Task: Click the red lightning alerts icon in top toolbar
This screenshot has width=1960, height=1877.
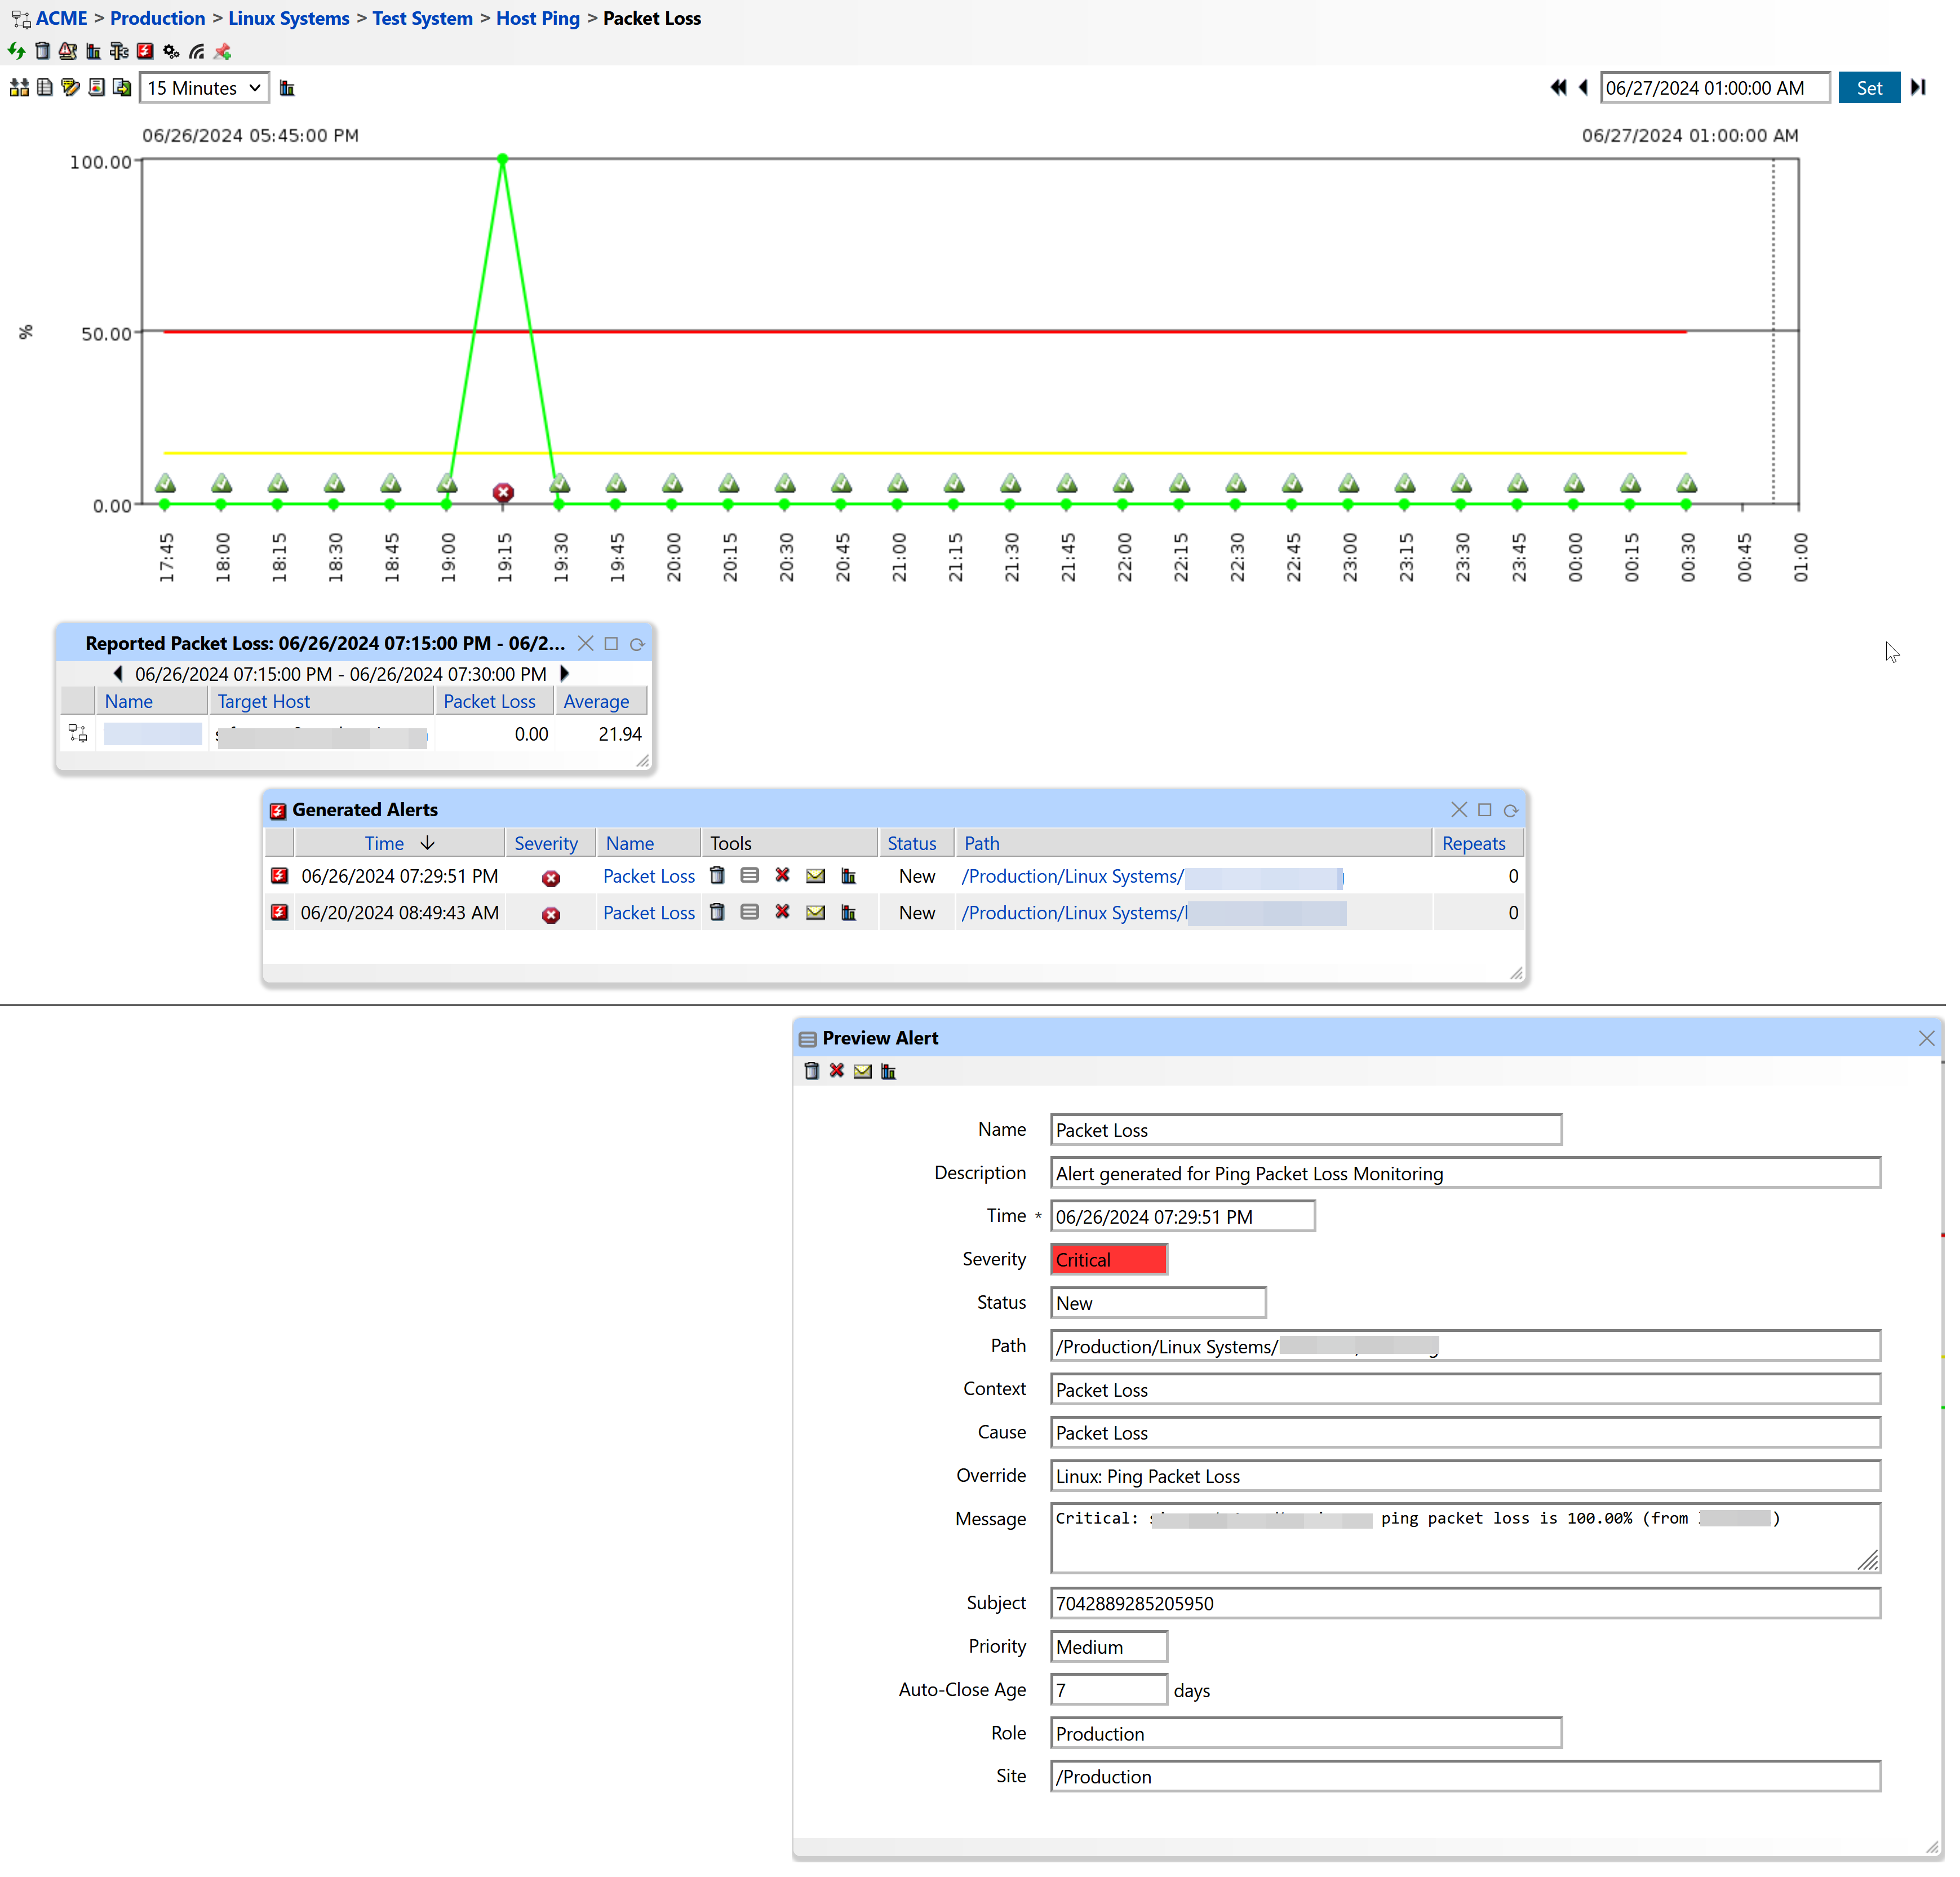Action: point(146,51)
